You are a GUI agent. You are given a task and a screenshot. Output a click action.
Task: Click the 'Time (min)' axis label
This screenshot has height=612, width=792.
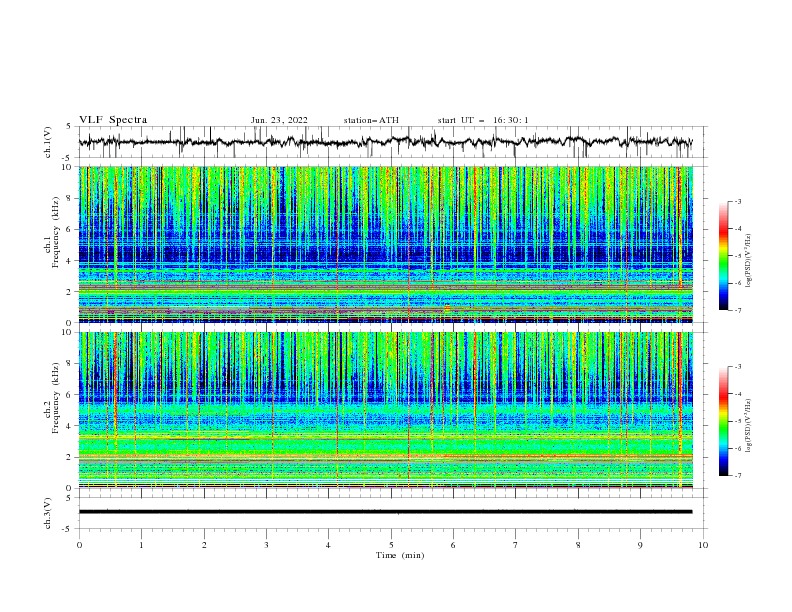400,555
